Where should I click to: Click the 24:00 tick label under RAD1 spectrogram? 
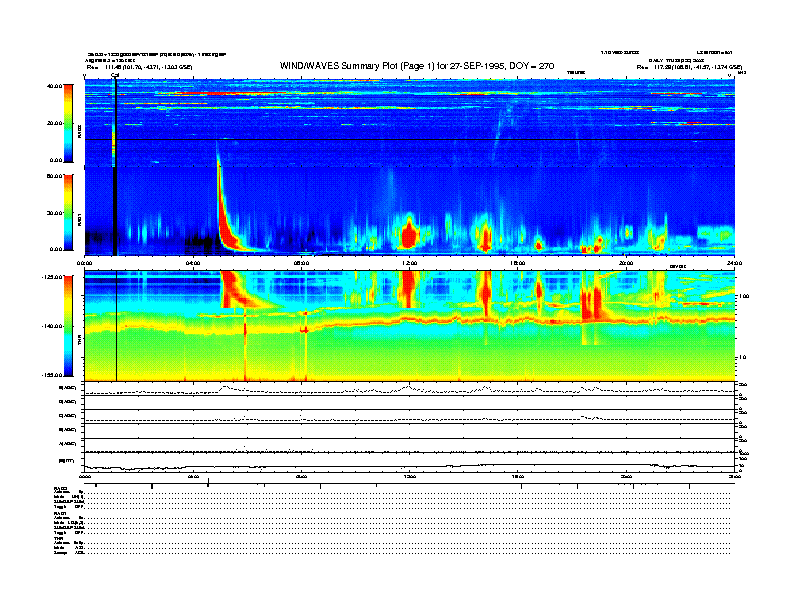click(x=734, y=263)
